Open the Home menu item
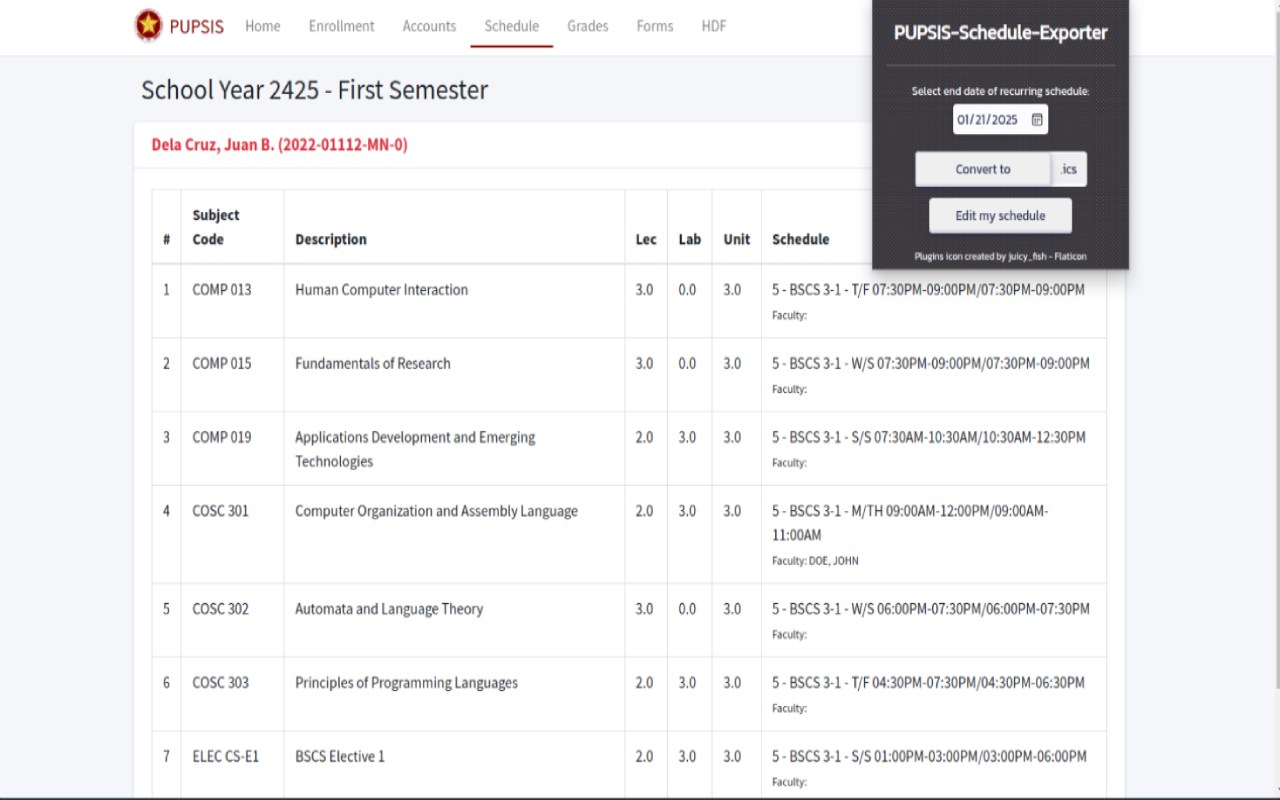The width and height of the screenshot is (1280, 800). pyautogui.click(x=263, y=26)
